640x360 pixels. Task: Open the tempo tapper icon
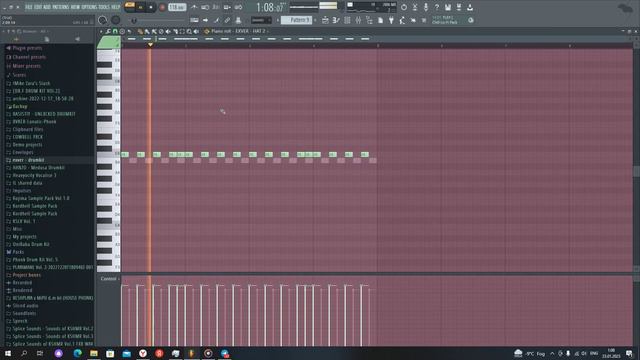402,20
